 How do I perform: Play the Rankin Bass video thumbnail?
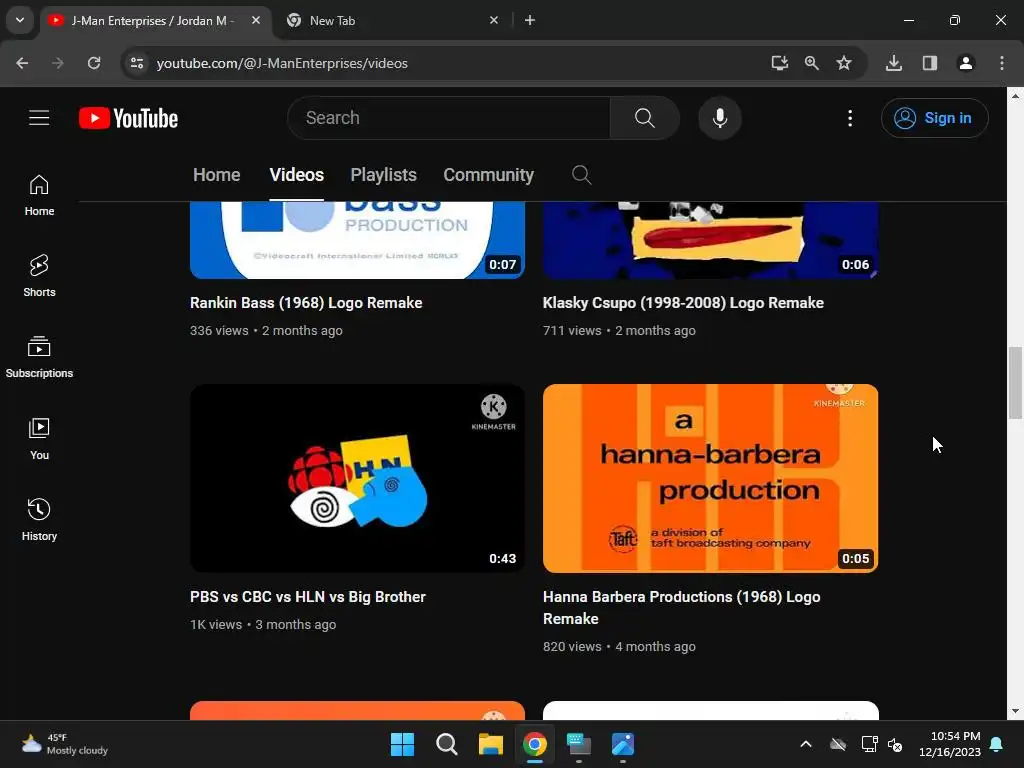click(x=357, y=240)
